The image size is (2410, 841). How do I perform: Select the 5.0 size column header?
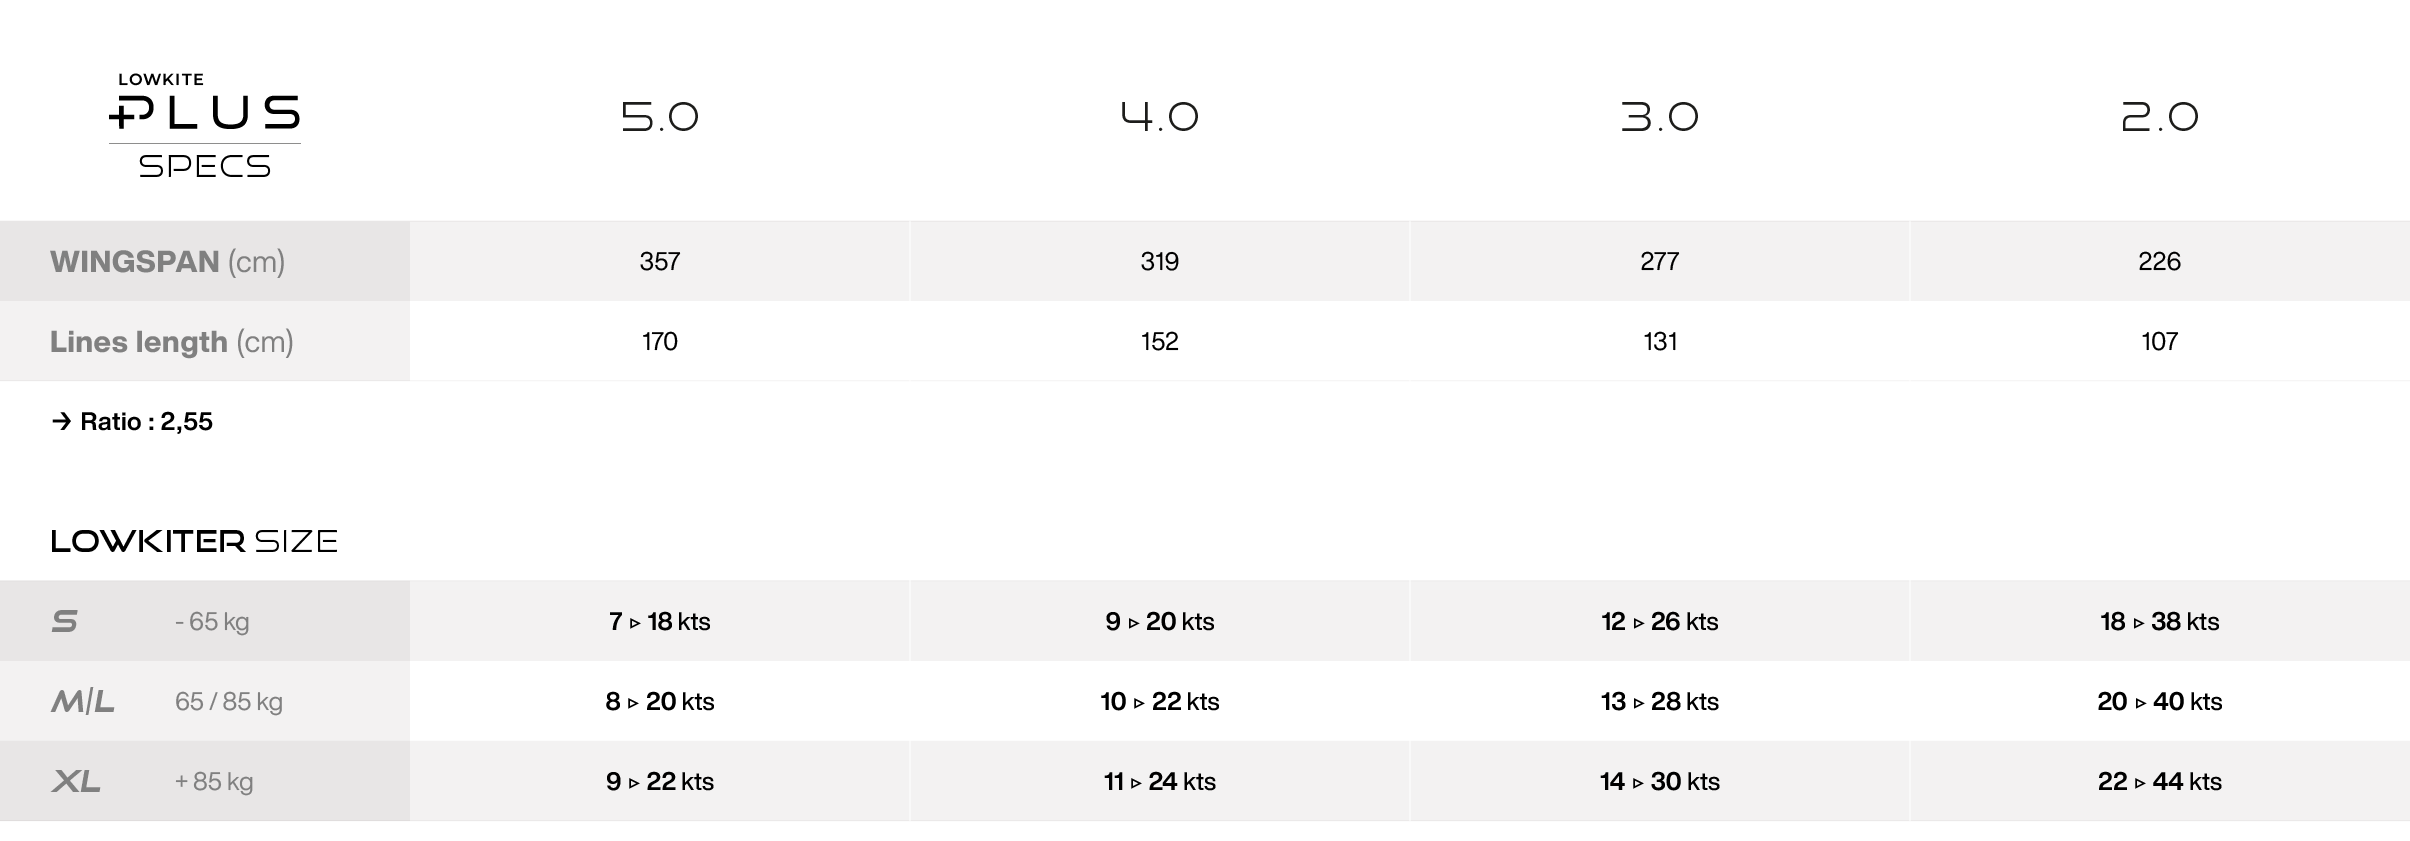660,117
